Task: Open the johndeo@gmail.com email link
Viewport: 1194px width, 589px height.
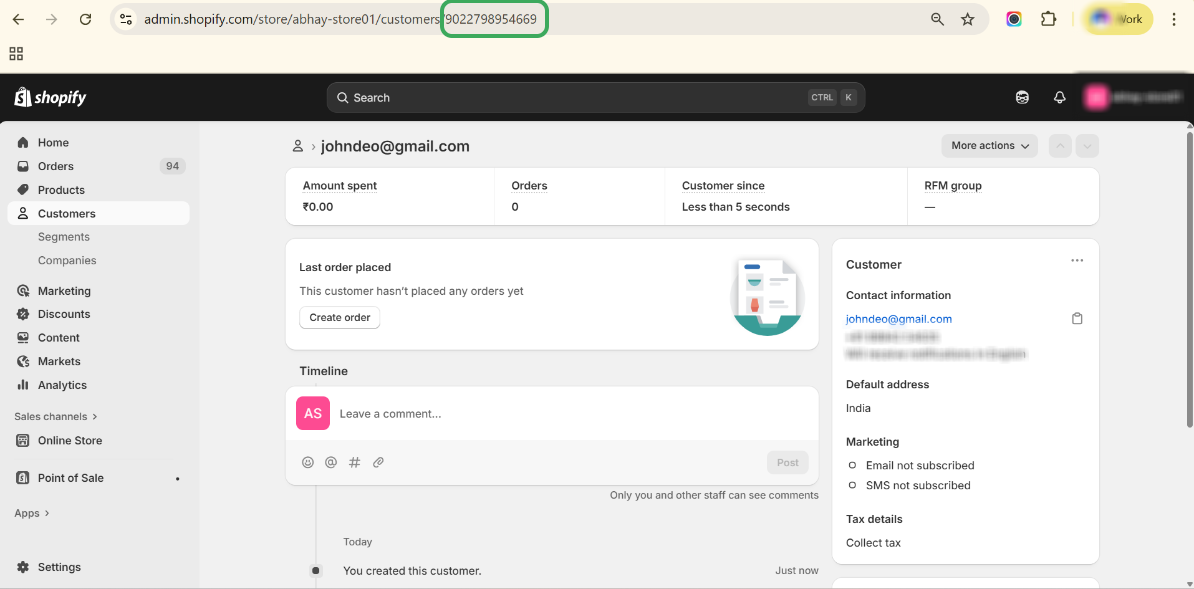Action: pos(898,319)
